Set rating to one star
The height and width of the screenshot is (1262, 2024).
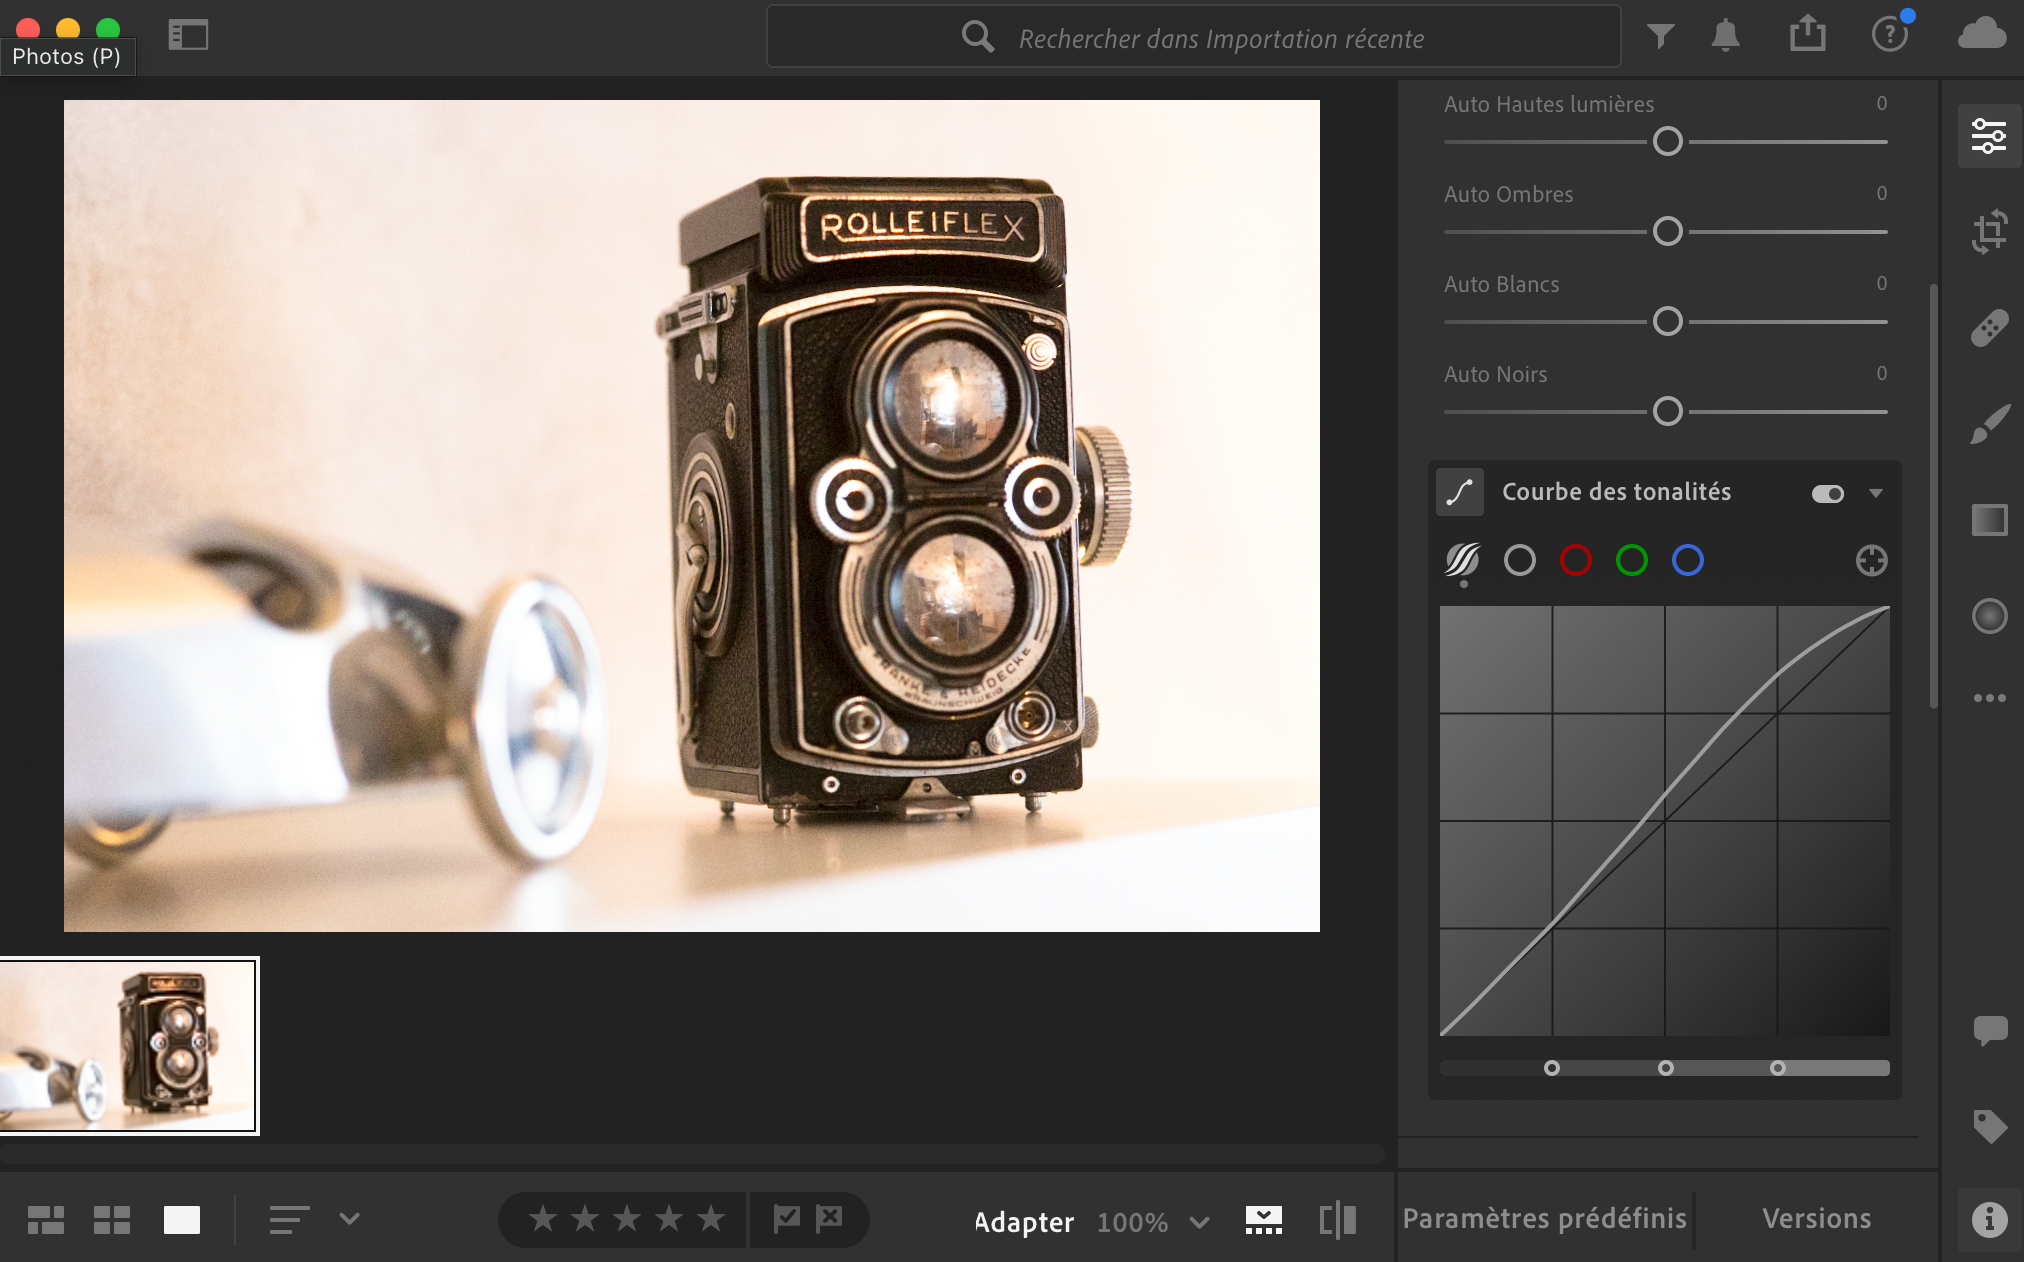(543, 1218)
